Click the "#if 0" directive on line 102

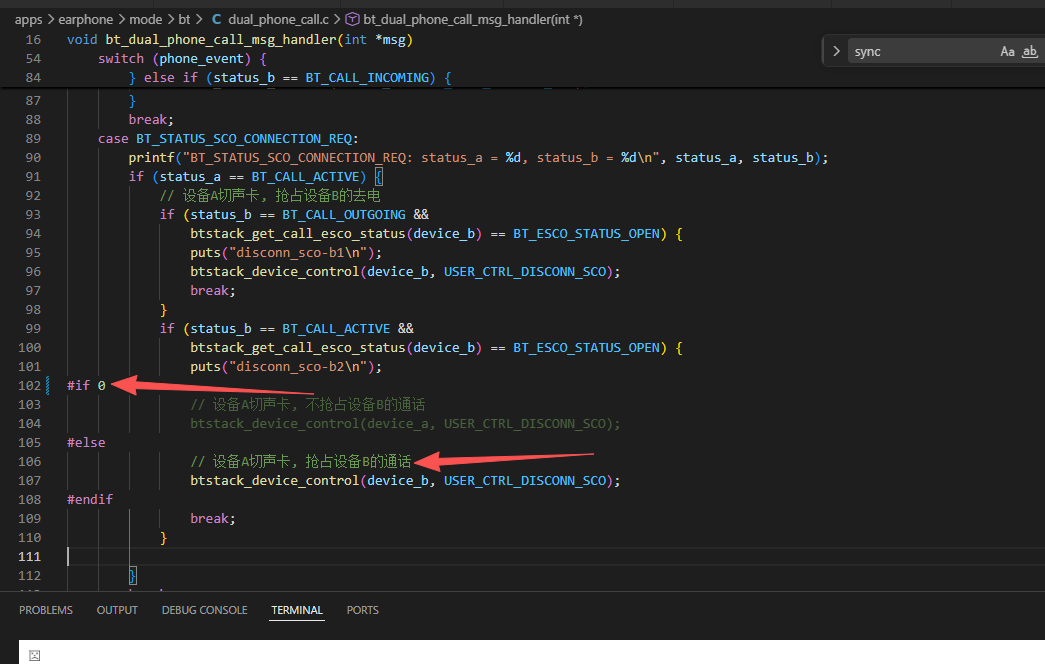coord(86,385)
